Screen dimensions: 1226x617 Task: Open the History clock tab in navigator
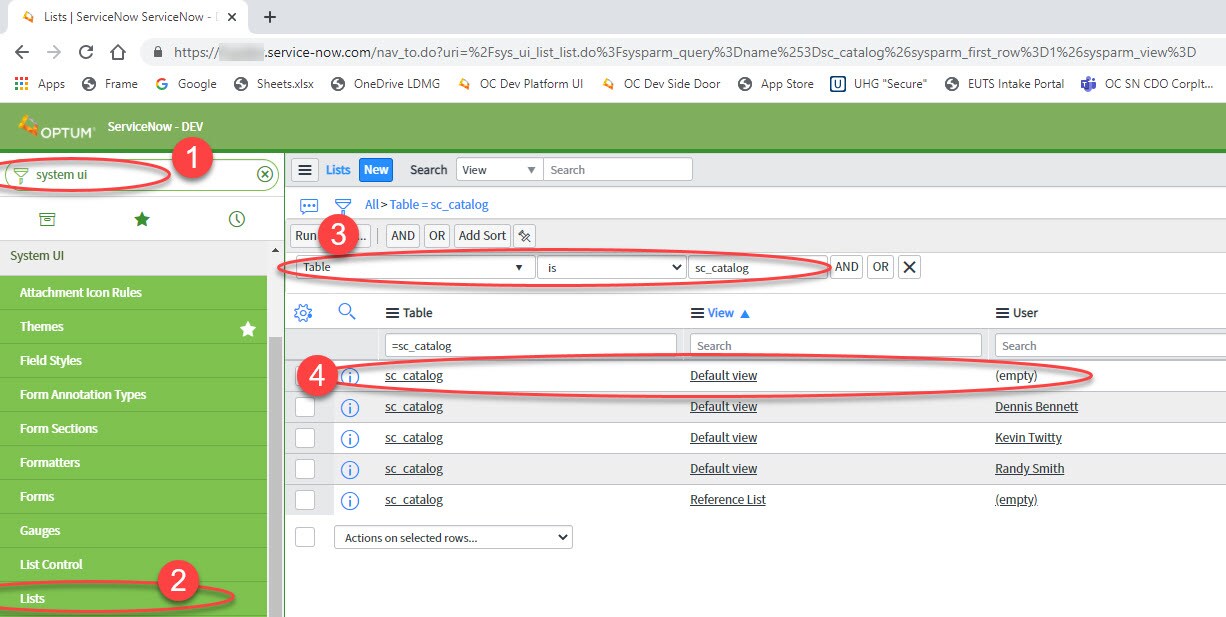tap(236, 218)
